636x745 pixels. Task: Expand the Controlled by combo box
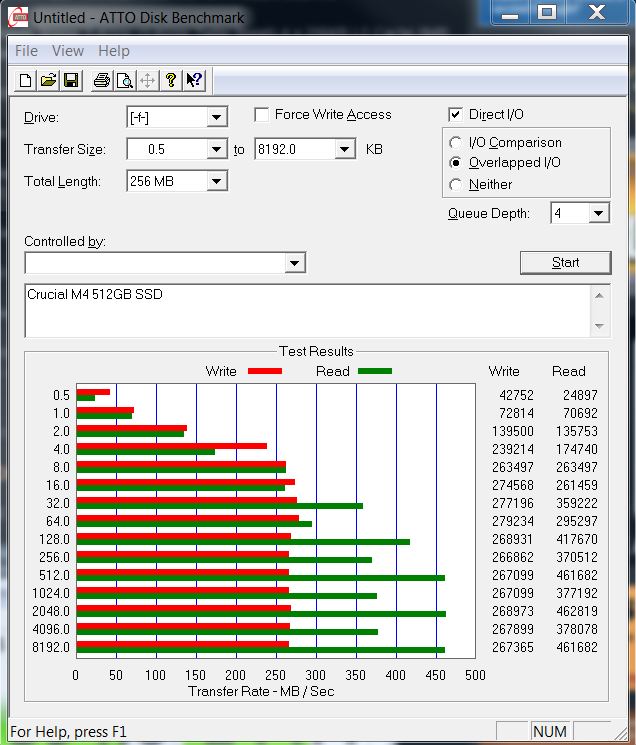(x=294, y=263)
